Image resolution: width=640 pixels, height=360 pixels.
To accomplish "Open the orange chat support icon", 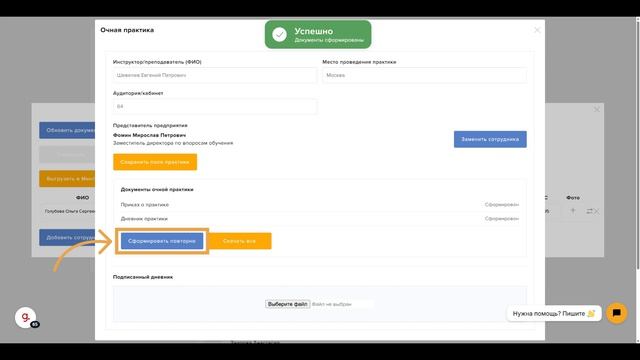I will (616, 313).
